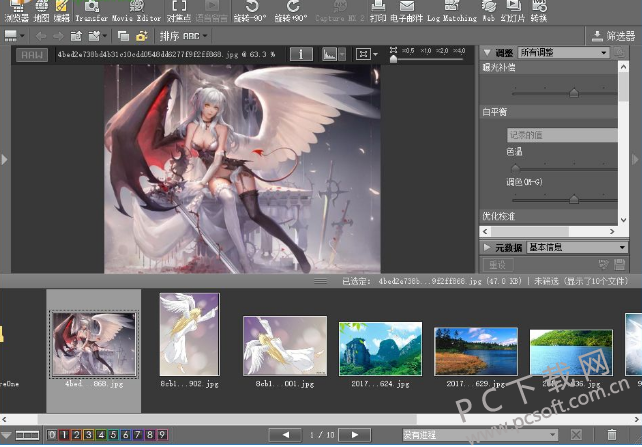Start slideshow (幻灯片)
Viewport: 642px width, 447px height.
click(x=513, y=11)
